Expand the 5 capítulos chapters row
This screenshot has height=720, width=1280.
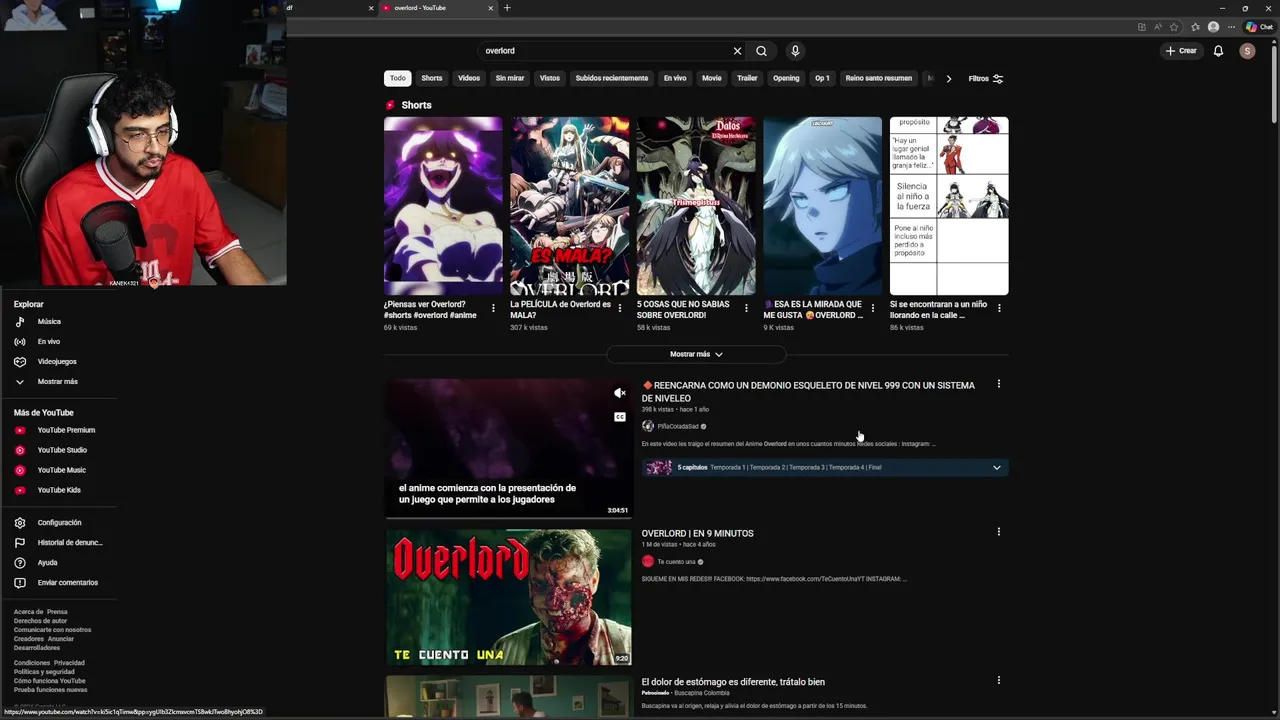[x=825, y=467]
